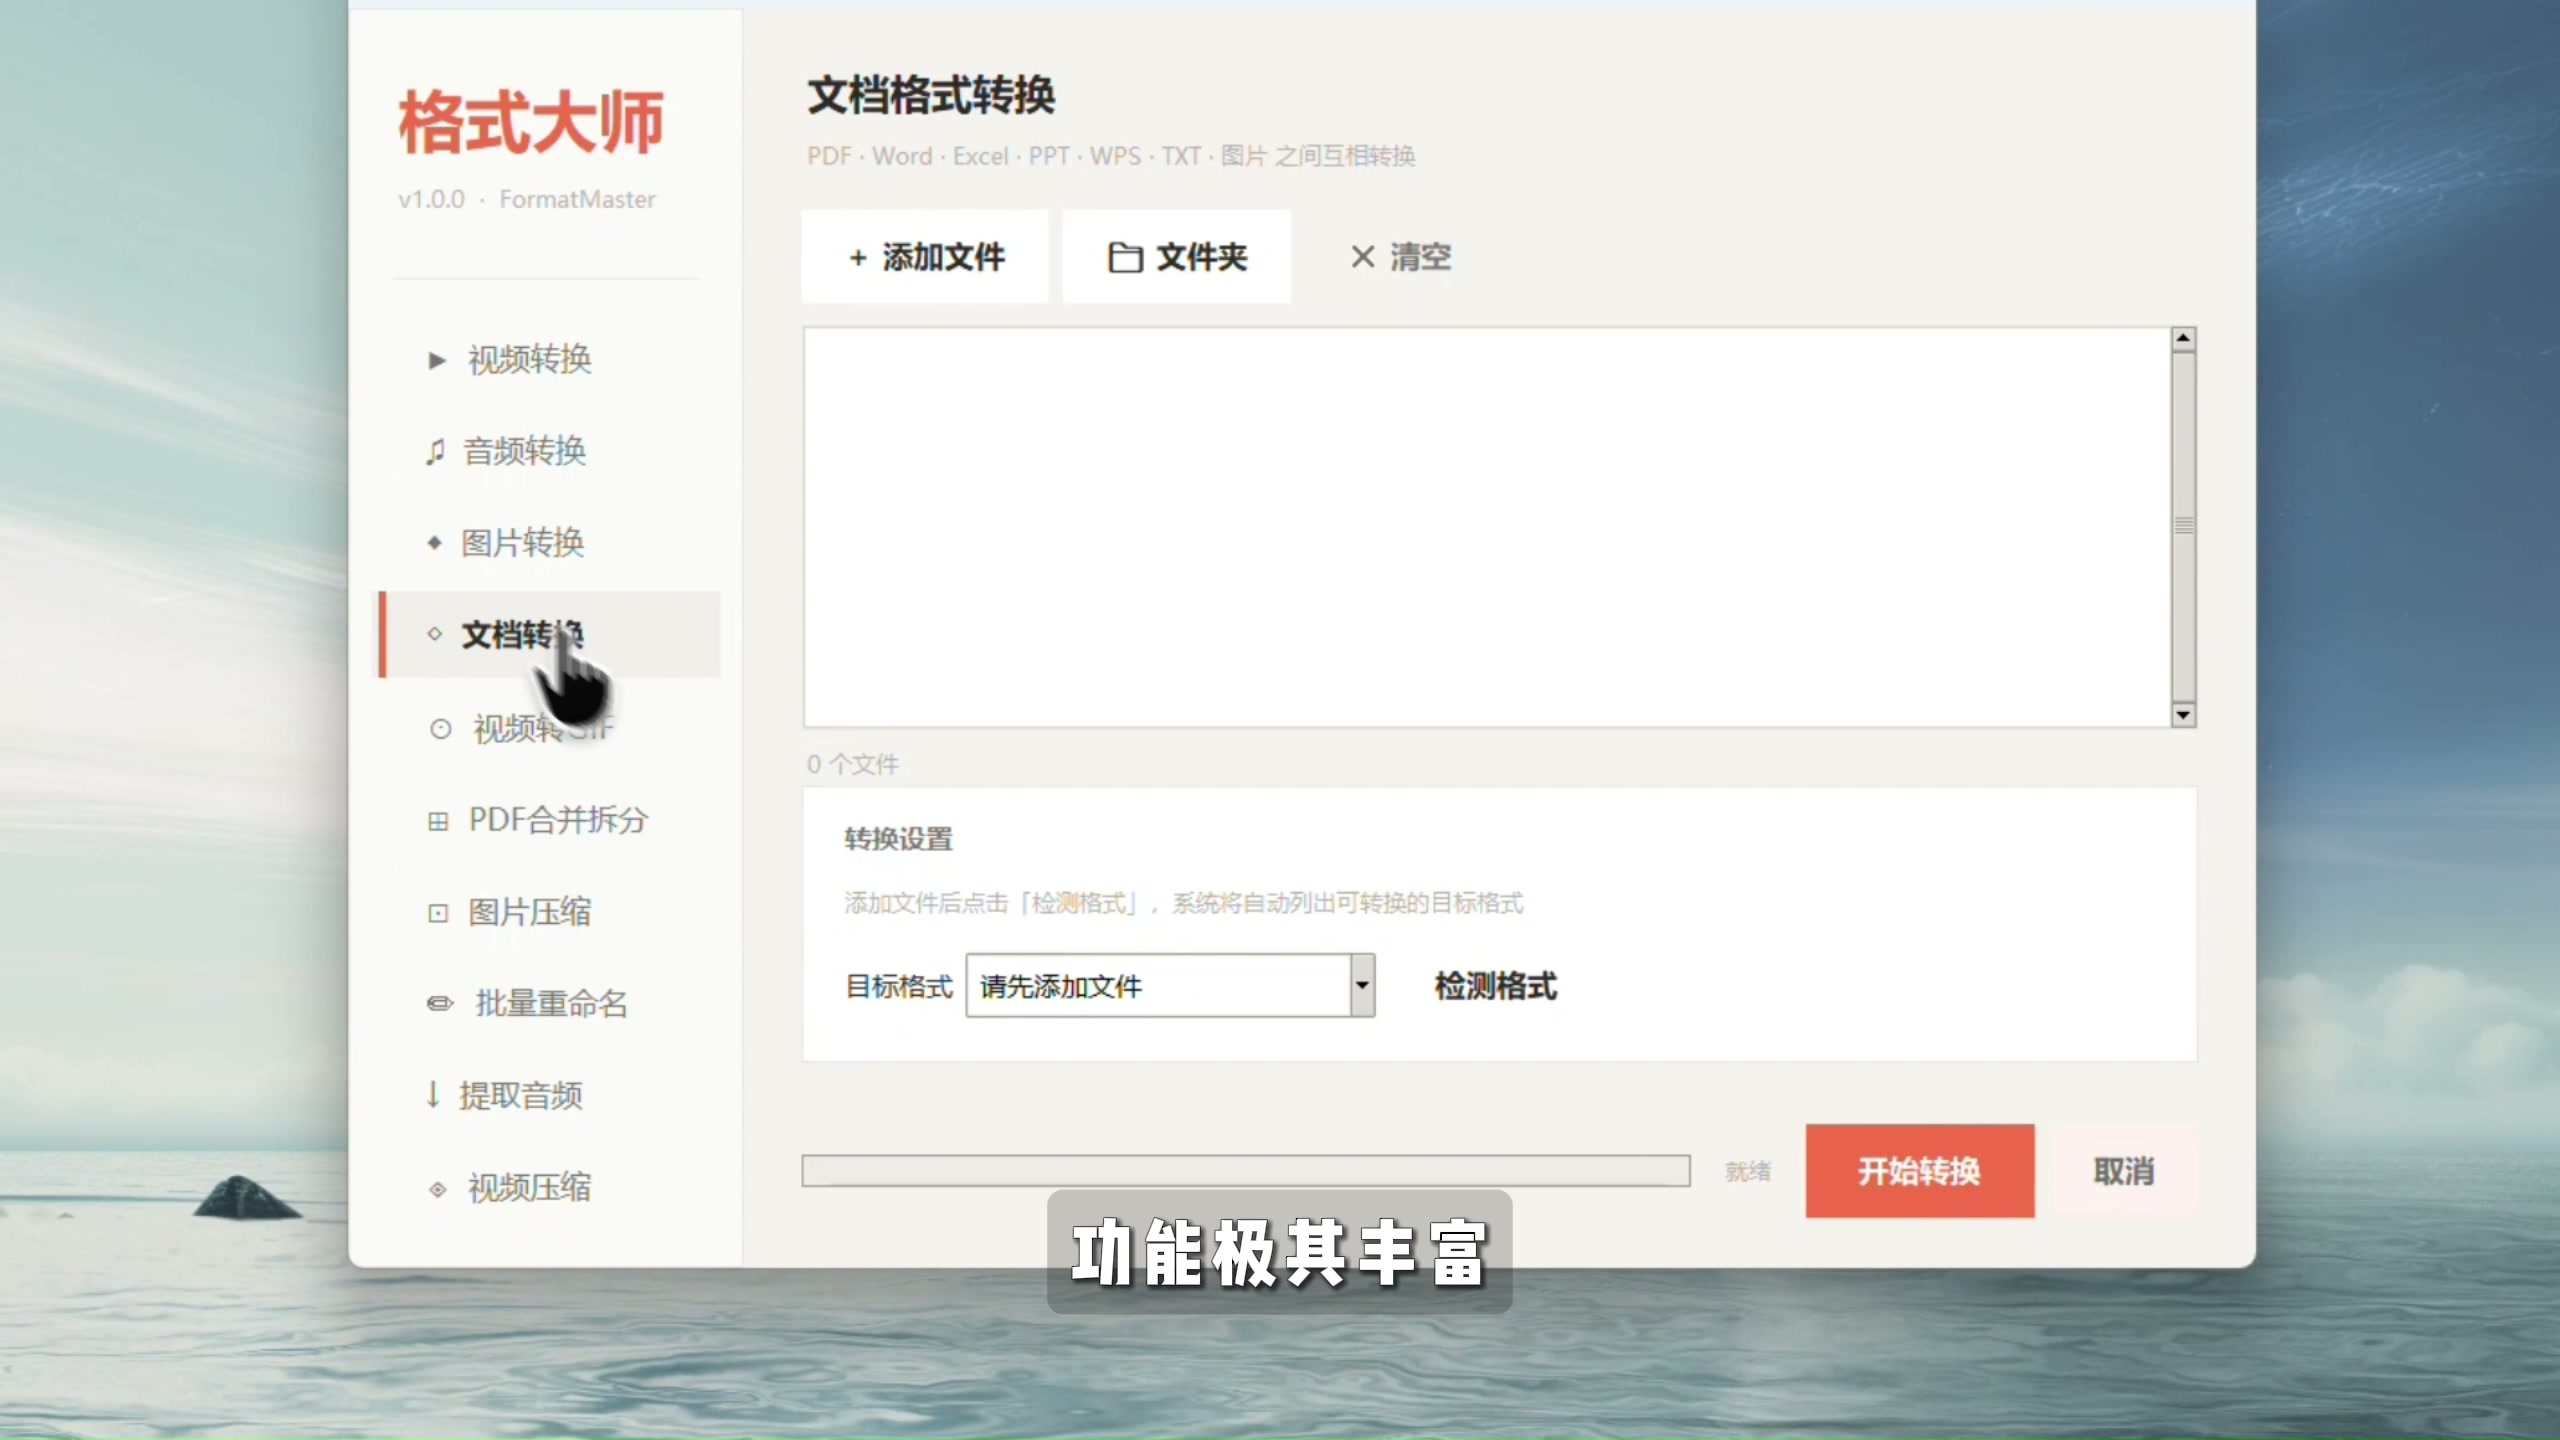
Task: Click the 文档格式转换 heading
Action: 931,96
